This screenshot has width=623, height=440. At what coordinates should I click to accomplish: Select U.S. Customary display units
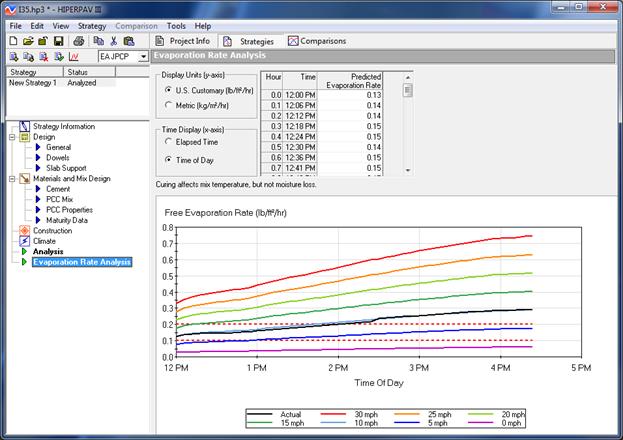point(168,90)
